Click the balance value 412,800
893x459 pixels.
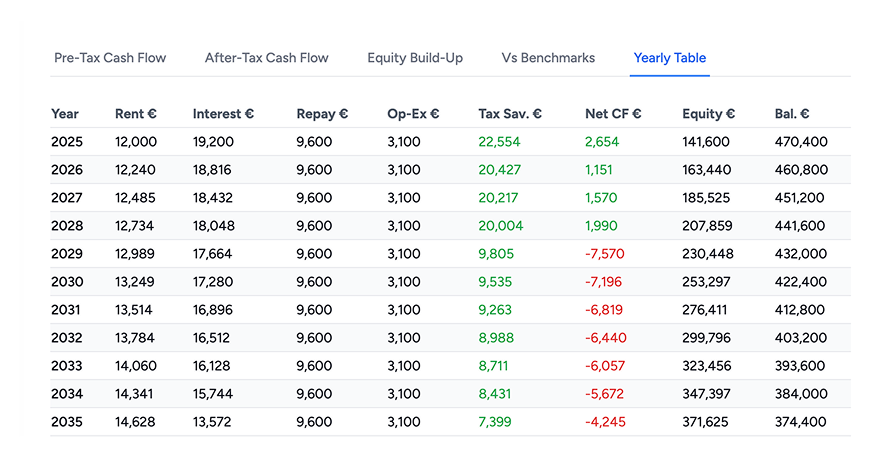800,310
